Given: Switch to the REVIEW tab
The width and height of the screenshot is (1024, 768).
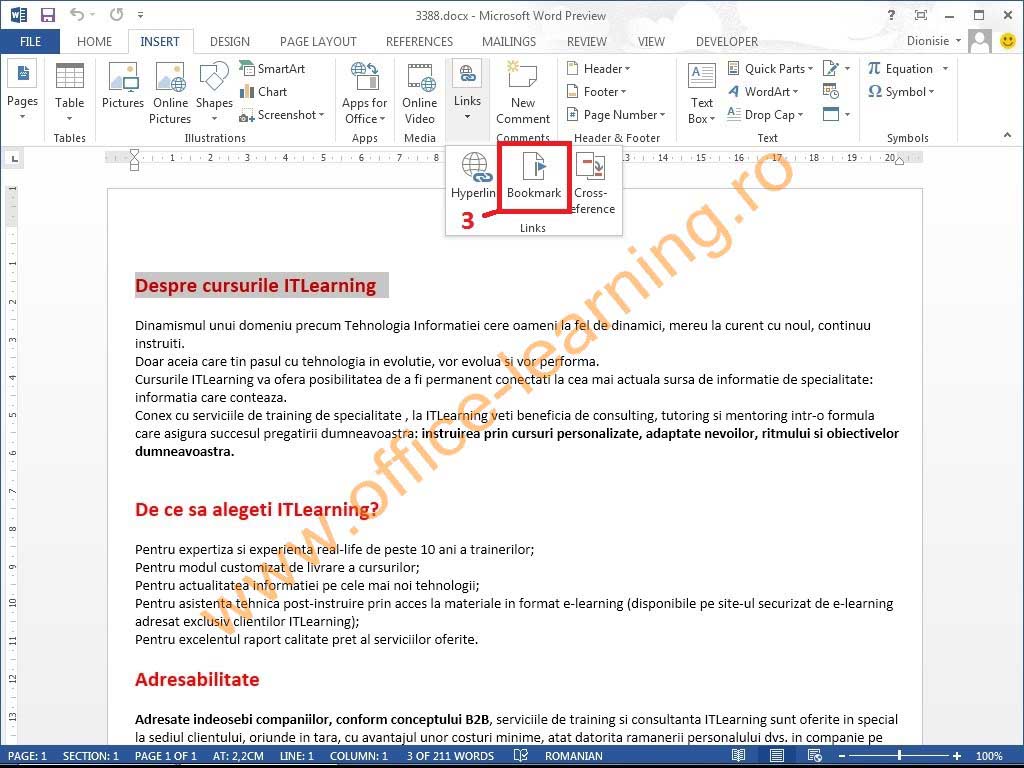Looking at the screenshot, I should pos(586,42).
